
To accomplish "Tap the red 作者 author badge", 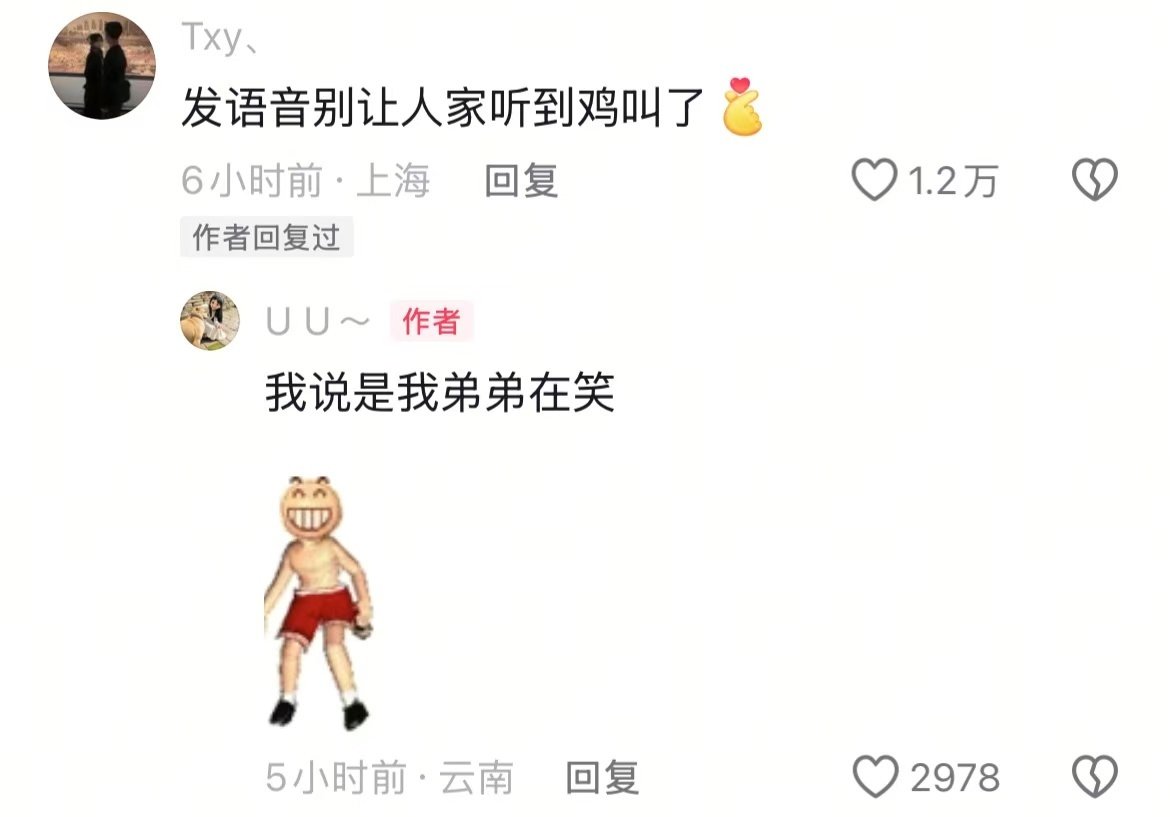I will pos(431,322).
